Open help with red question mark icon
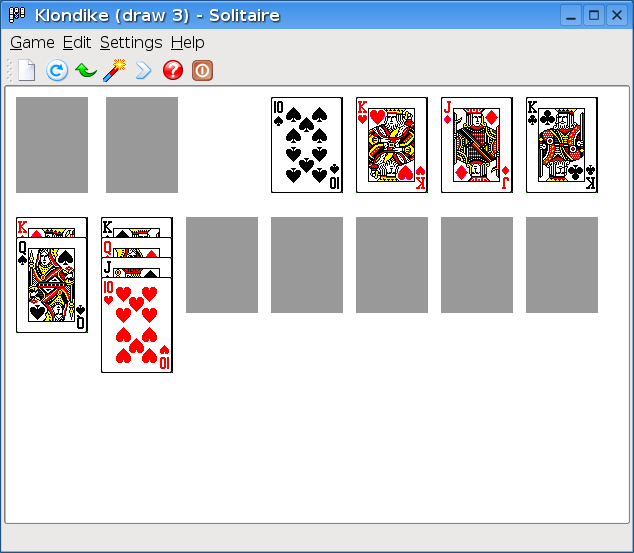This screenshot has height=553, width=634. tap(173, 70)
